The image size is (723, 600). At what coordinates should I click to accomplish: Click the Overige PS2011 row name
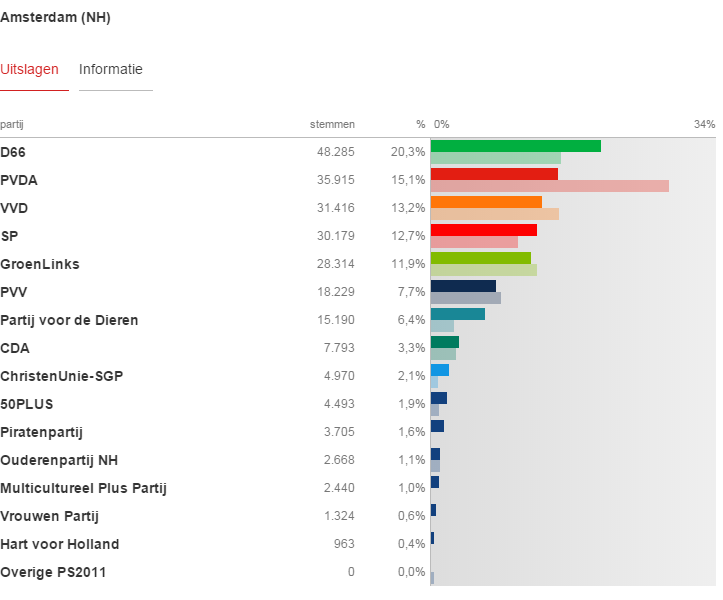(x=53, y=572)
